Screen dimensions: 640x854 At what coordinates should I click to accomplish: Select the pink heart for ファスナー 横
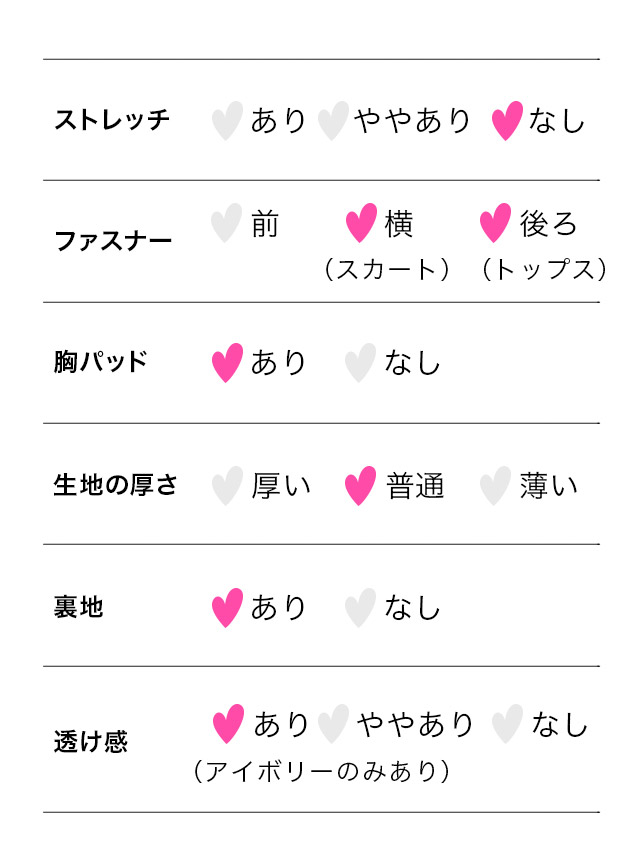361,223
